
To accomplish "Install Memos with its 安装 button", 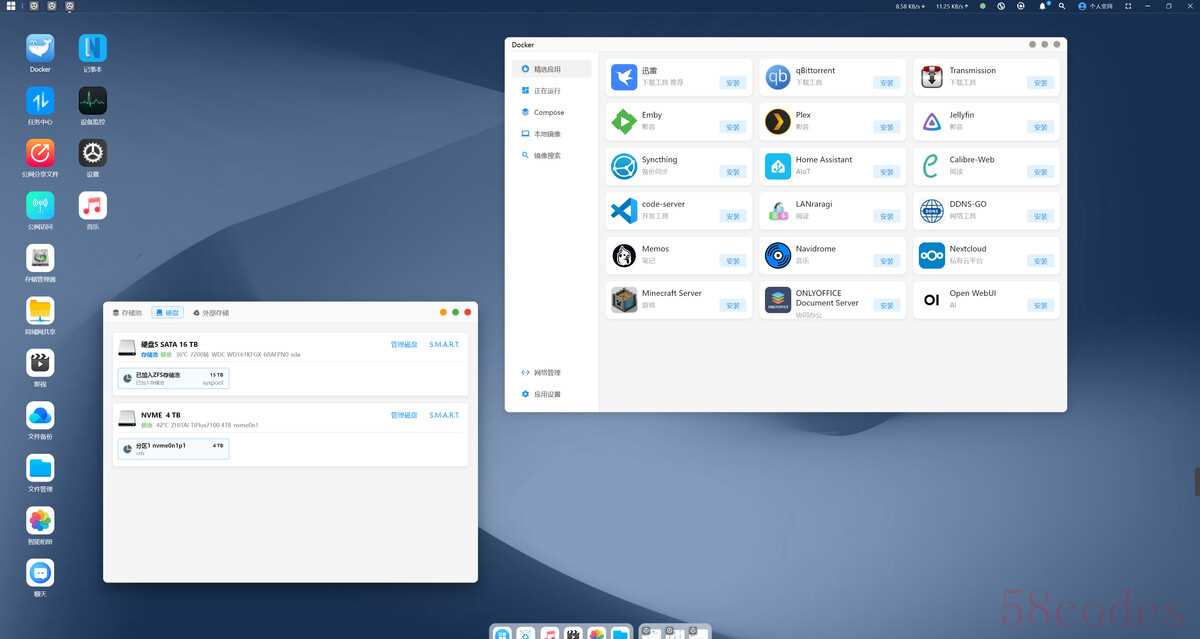I will [733, 261].
